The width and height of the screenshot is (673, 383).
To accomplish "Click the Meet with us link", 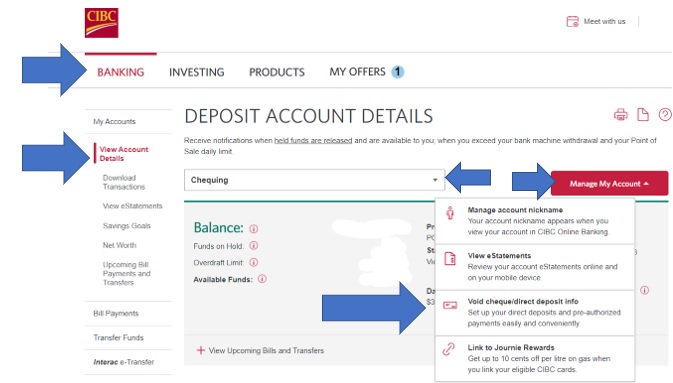I will click(x=604, y=21).
